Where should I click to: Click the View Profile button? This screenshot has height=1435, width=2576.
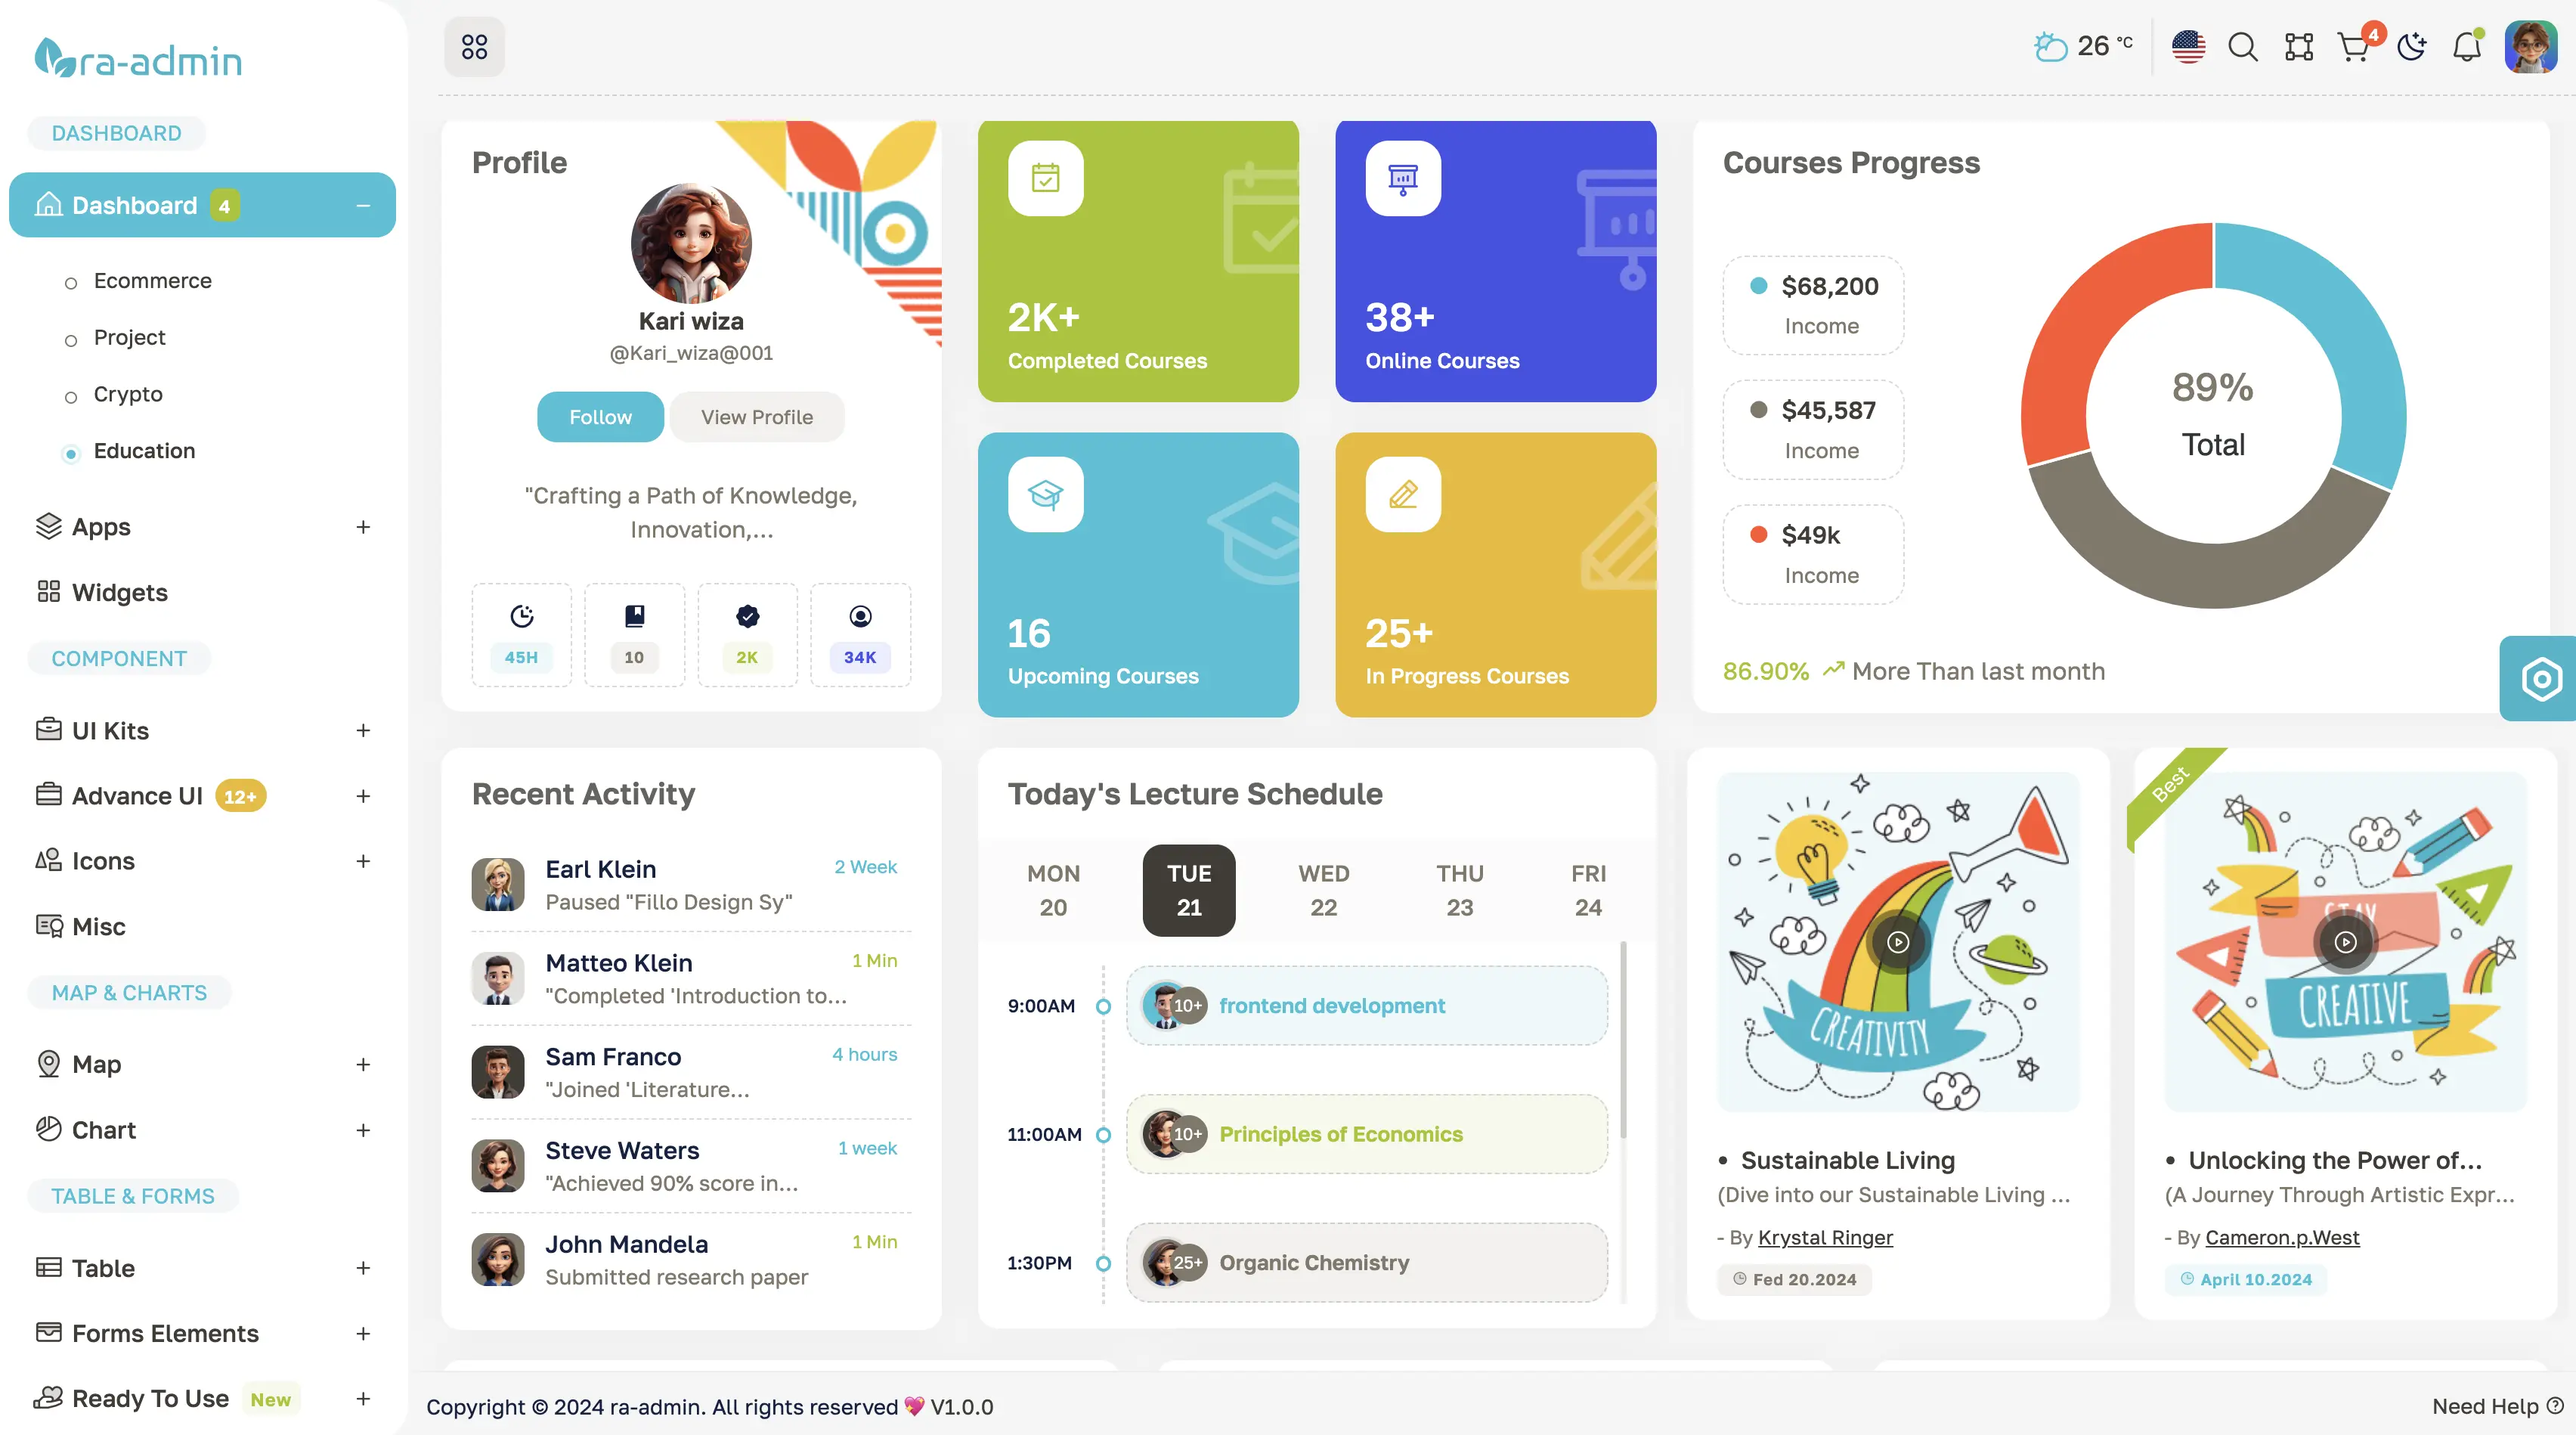tap(756, 415)
